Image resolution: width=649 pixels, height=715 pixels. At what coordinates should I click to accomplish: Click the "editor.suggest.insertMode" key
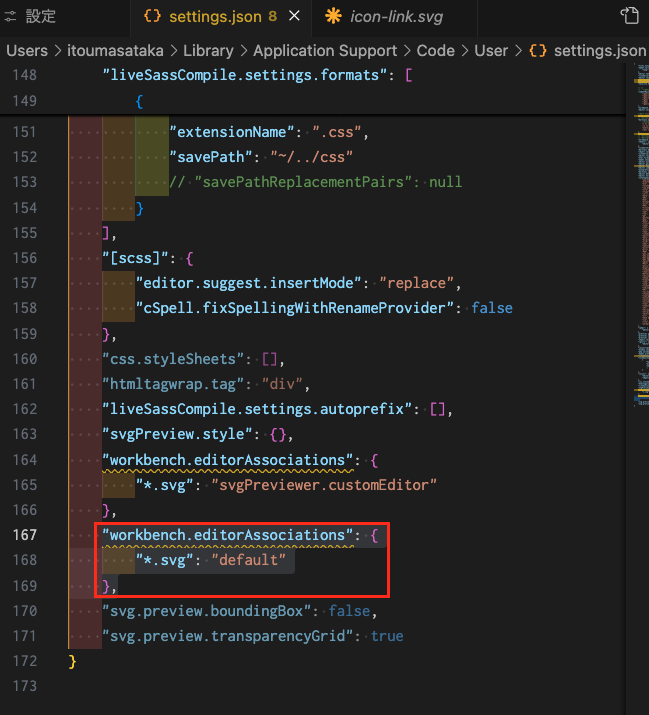249,283
